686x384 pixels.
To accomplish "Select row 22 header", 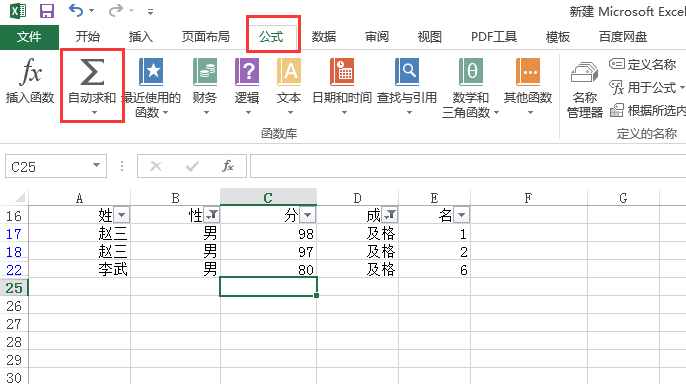I will click(14, 270).
